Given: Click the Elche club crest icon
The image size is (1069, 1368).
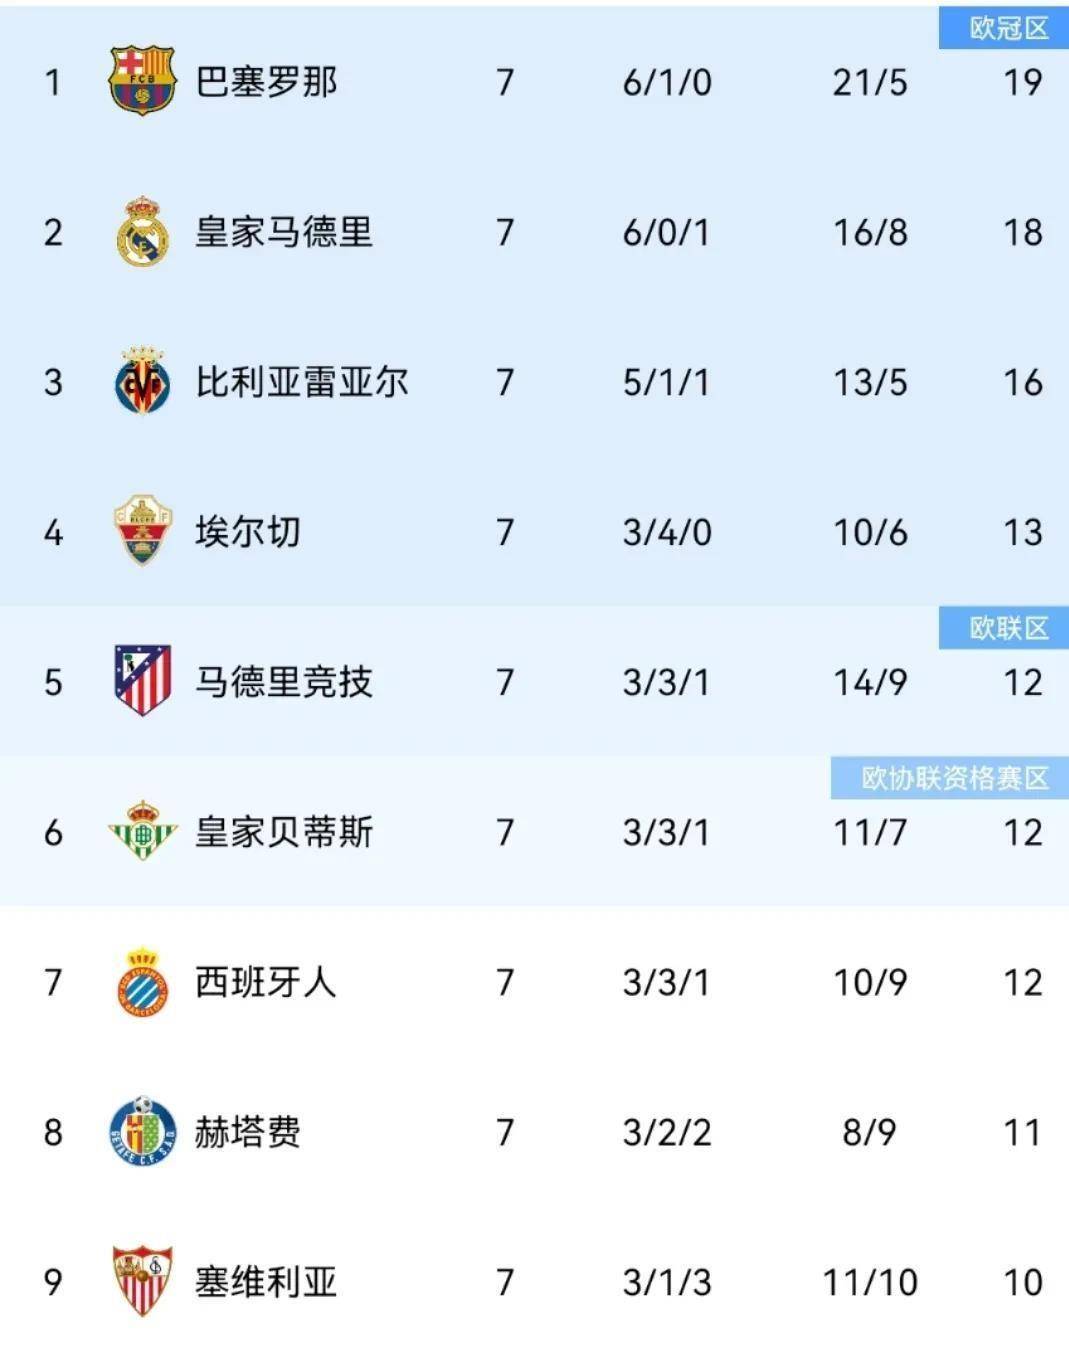Looking at the screenshot, I should (x=142, y=530).
